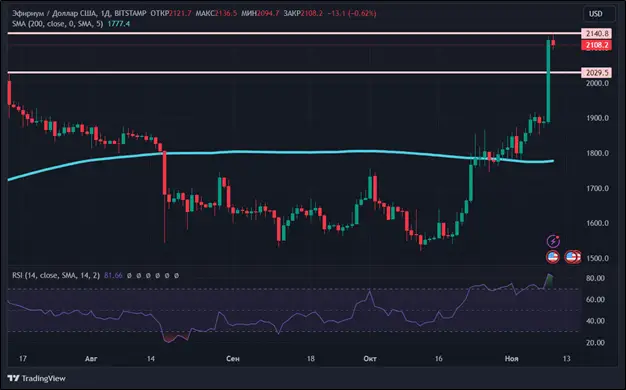
Task: Click the 17 date on the time axis
Action: tap(23, 359)
